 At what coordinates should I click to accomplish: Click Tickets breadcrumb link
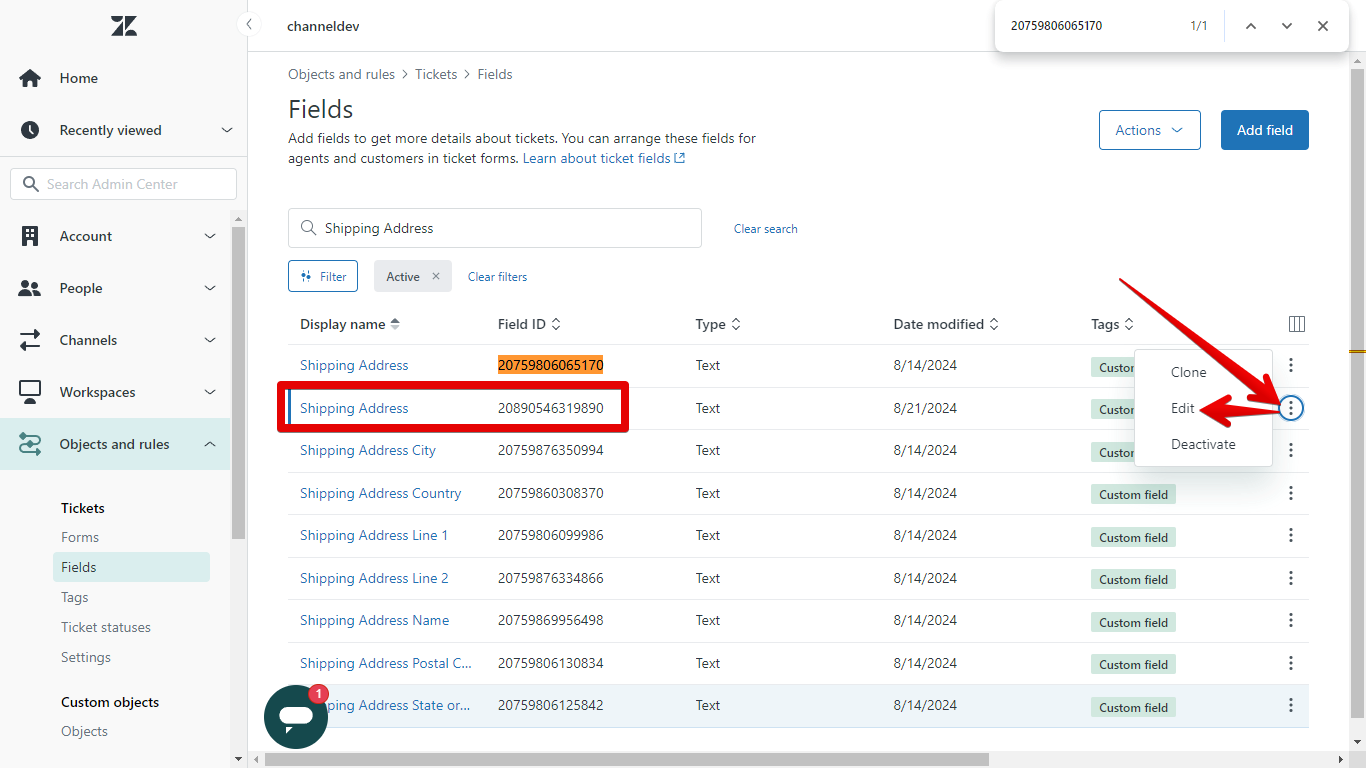436,74
